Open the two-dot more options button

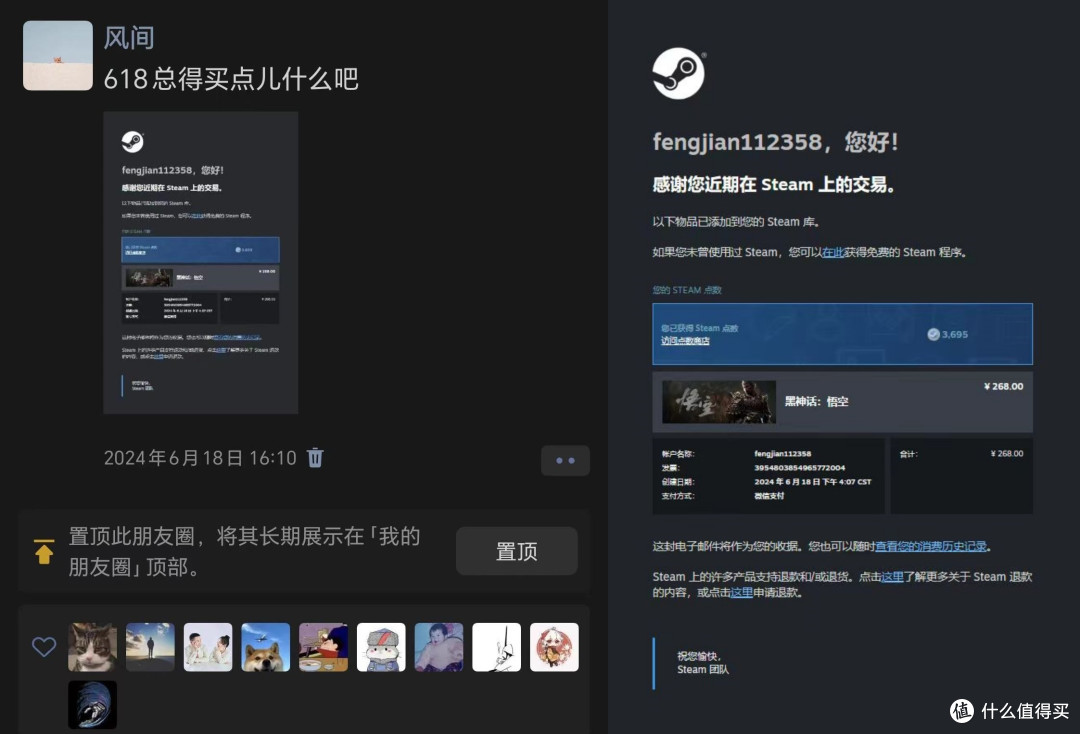point(565,461)
